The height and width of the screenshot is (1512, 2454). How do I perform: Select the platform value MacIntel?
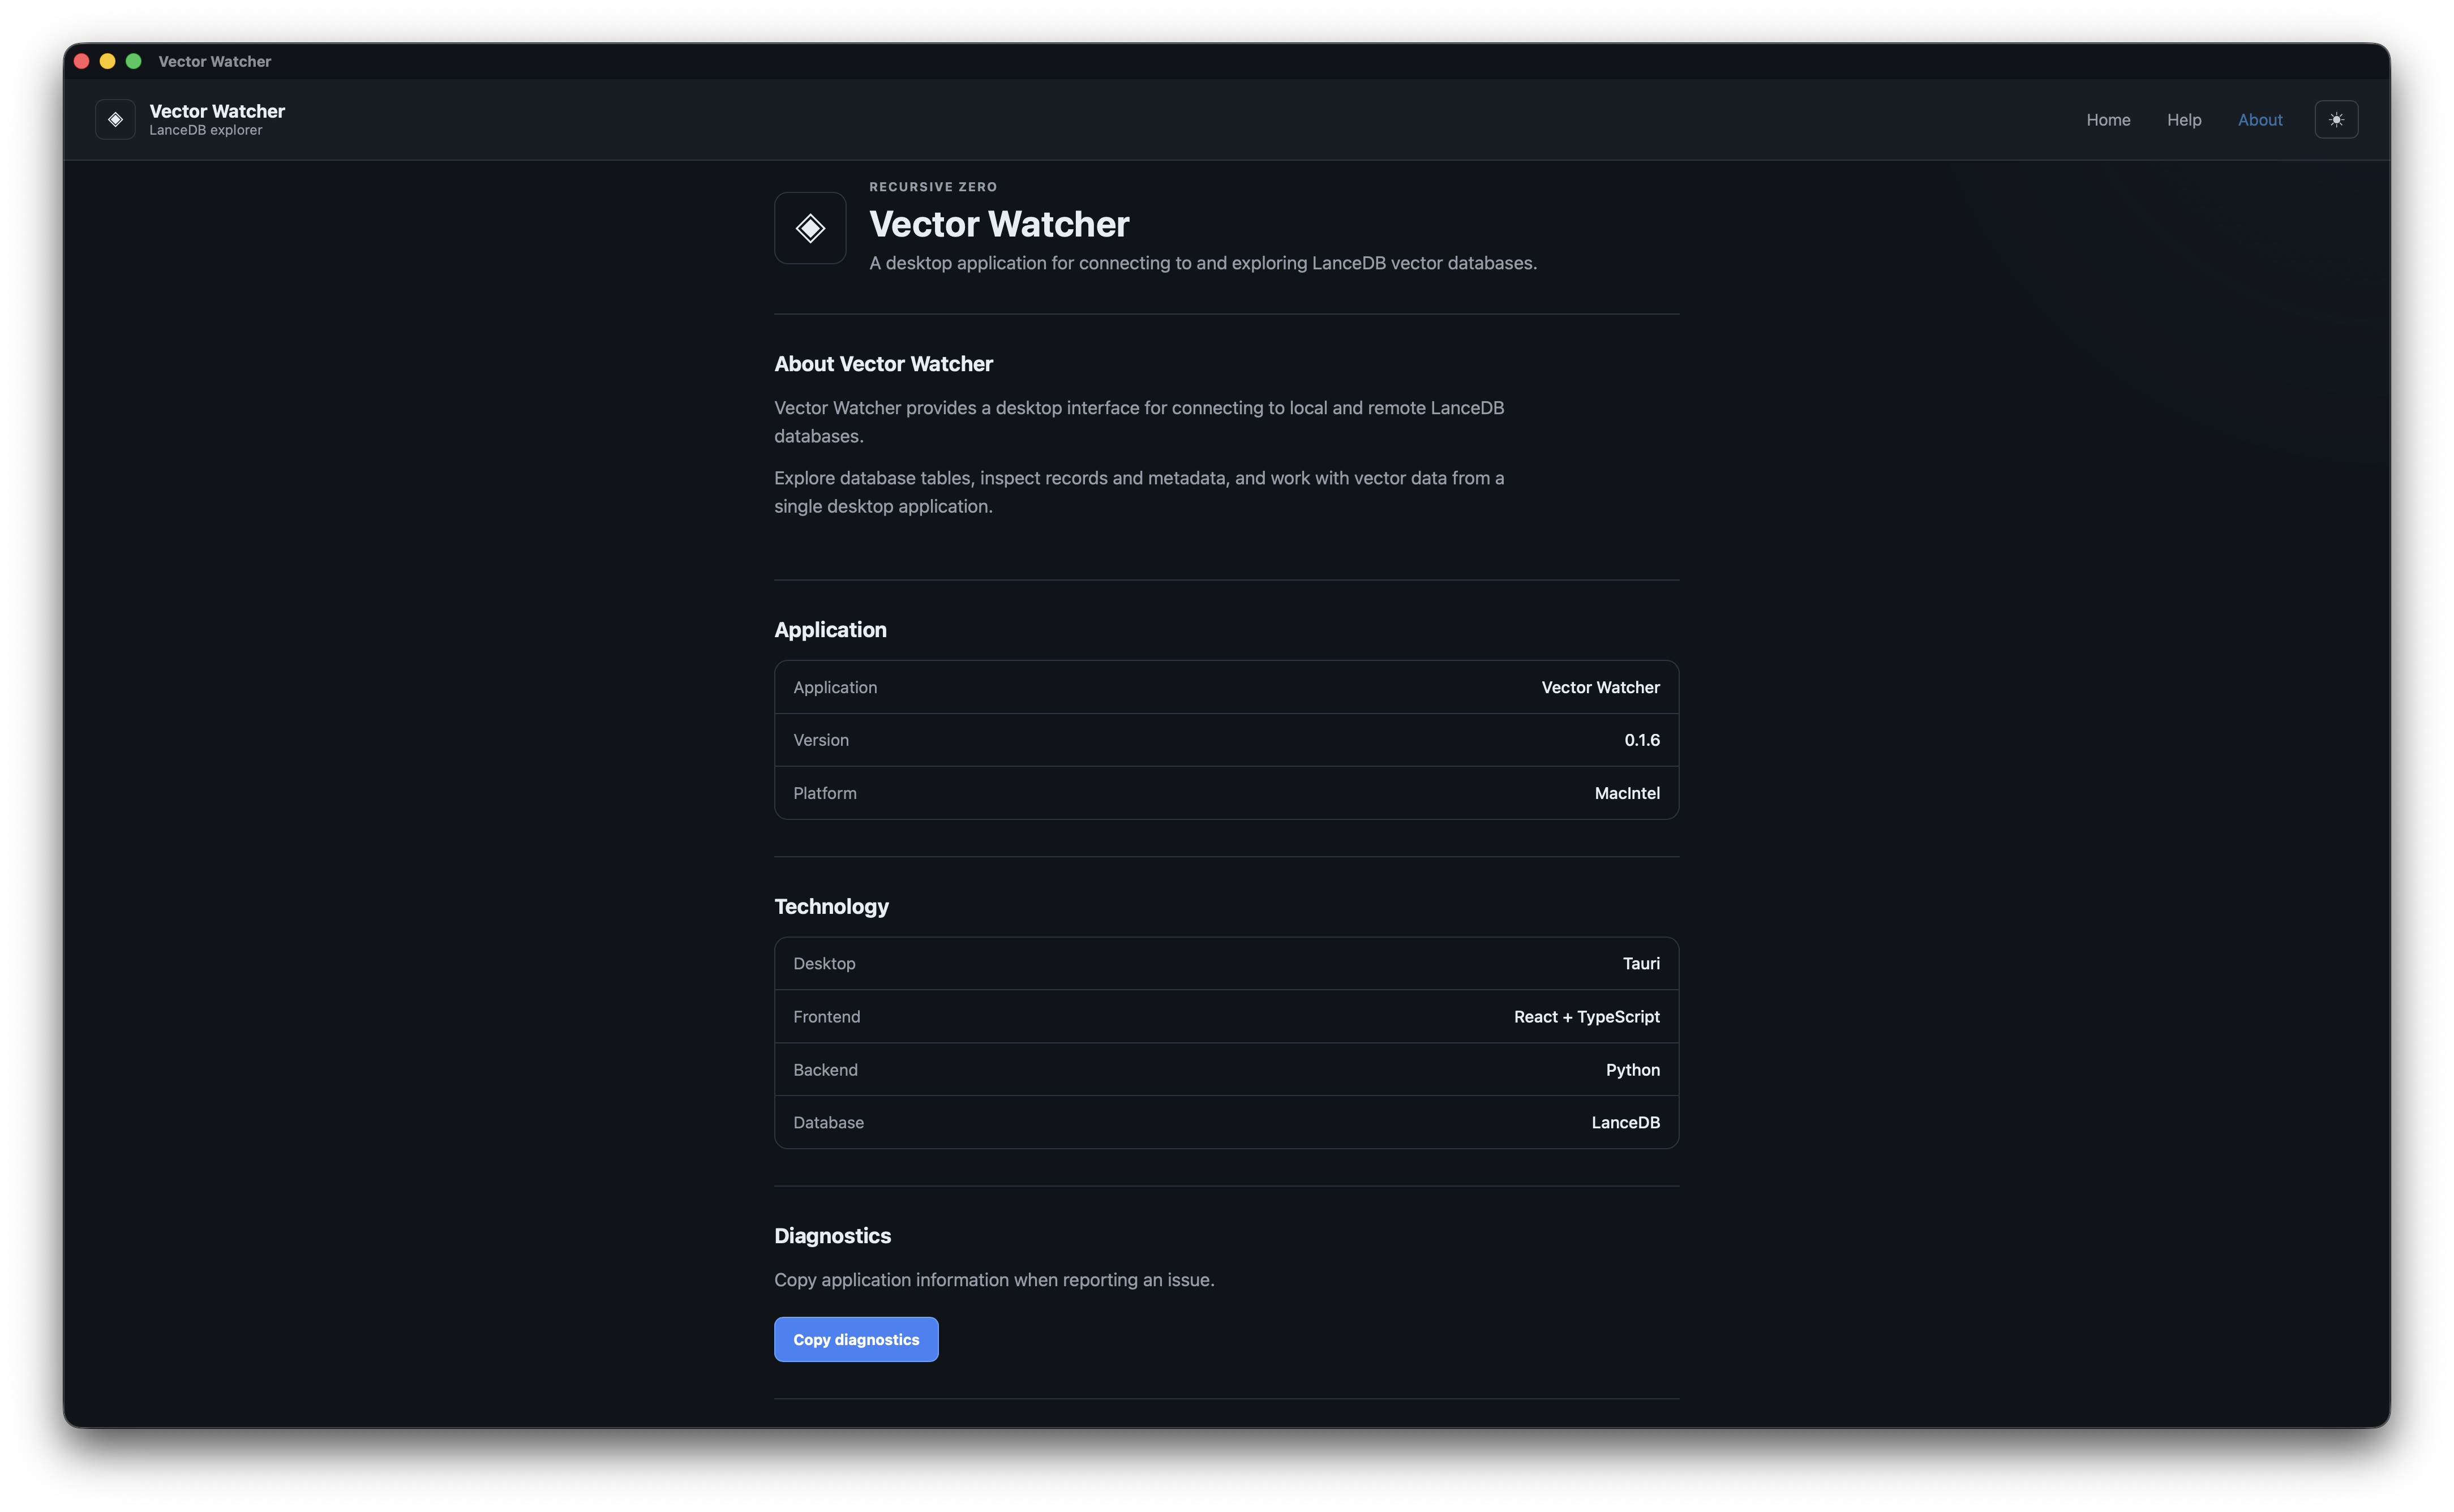(1627, 793)
